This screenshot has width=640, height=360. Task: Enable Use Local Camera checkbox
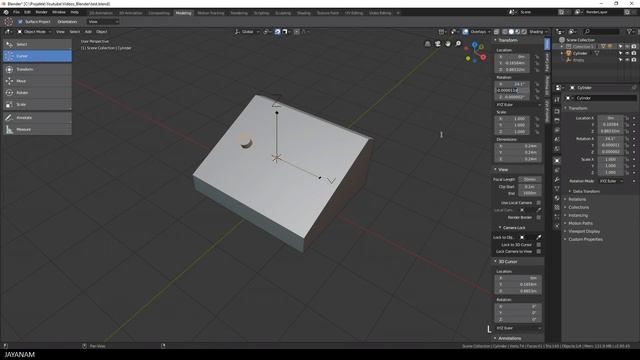coord(538,203)
